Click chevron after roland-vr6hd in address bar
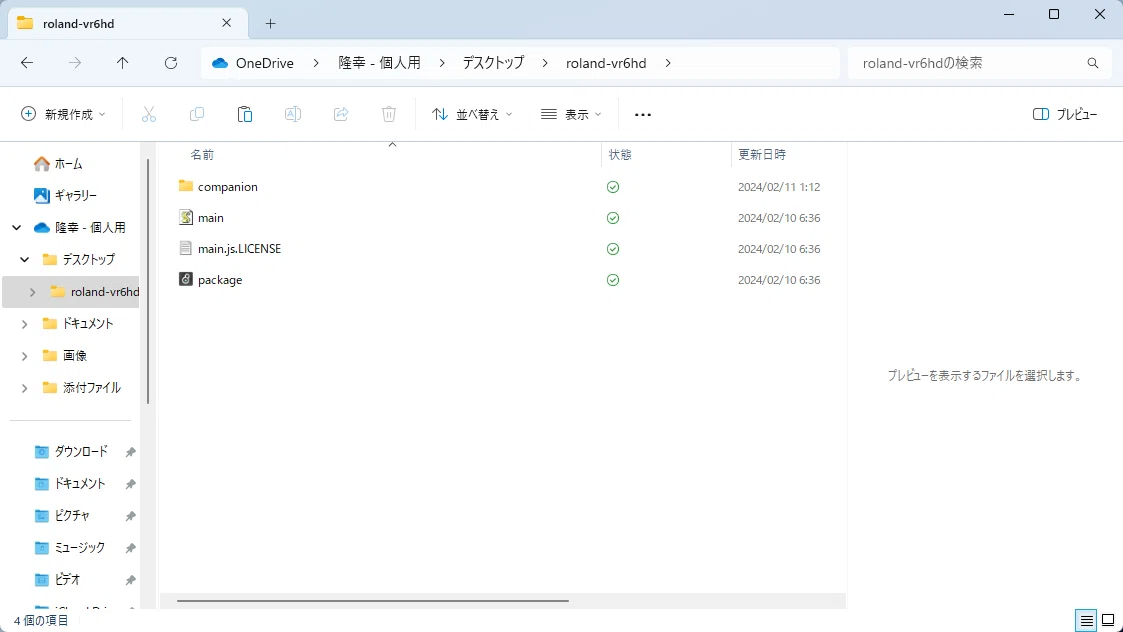 (x=667, y=63)
